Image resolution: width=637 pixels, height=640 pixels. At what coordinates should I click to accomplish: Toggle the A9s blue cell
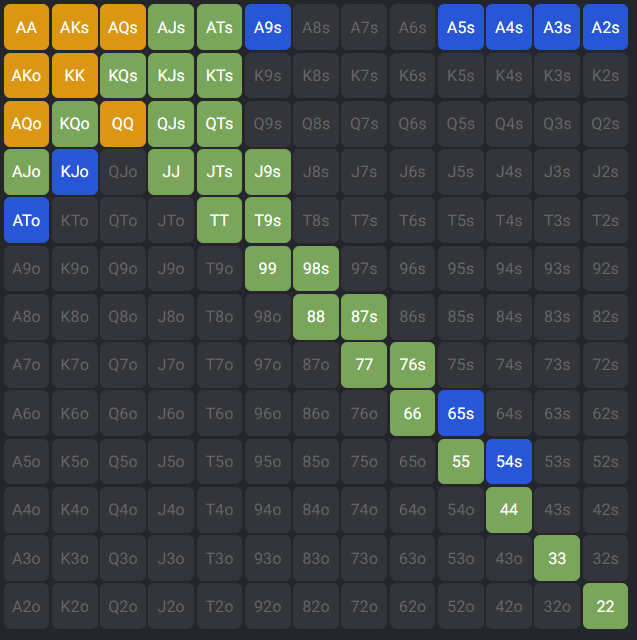click(x=267, y=27)
